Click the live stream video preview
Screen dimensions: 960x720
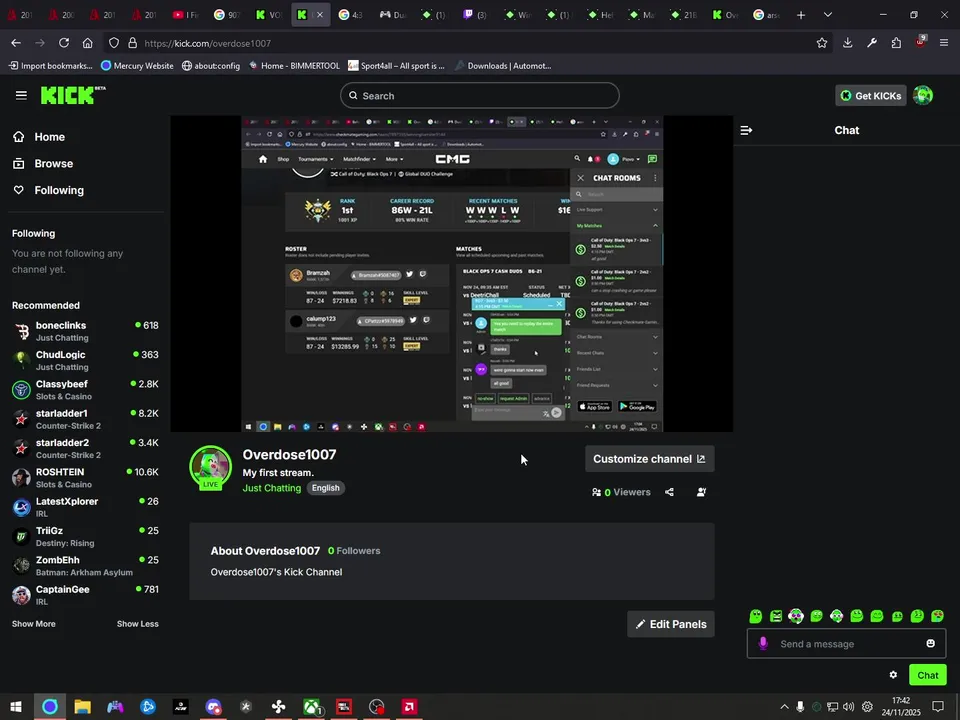click(x=452, y=274)
